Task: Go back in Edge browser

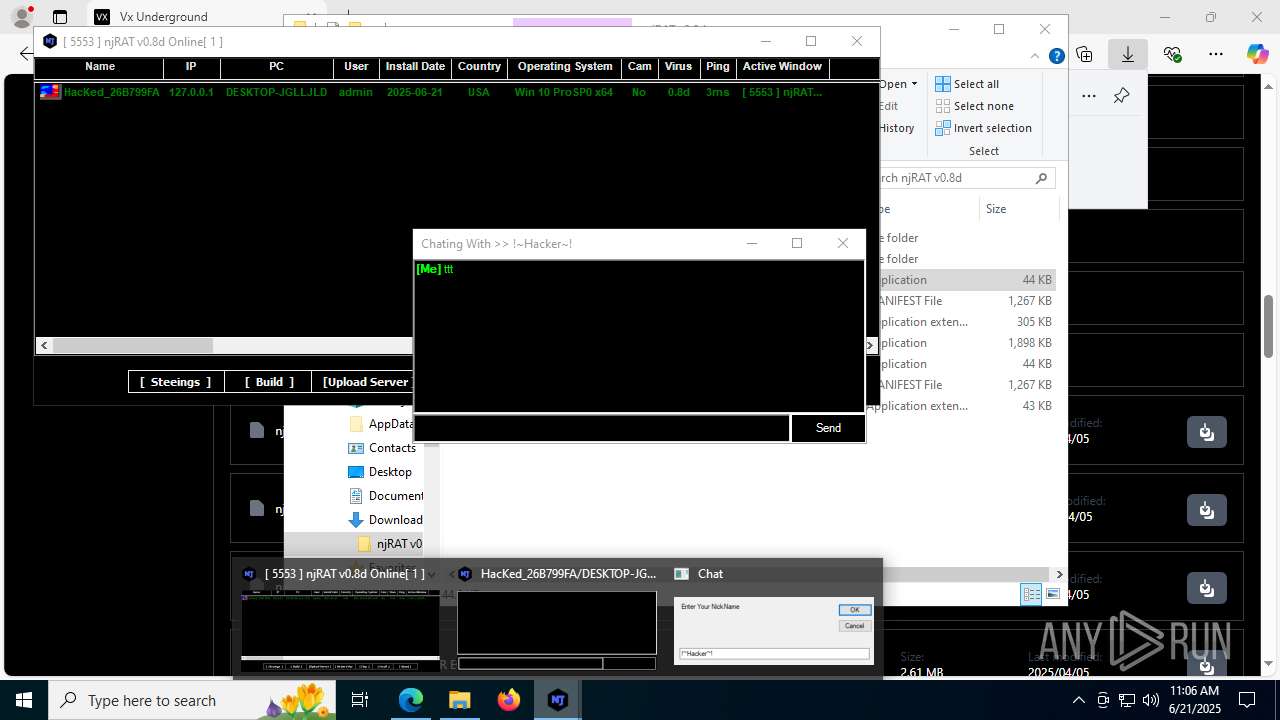Action: [x=25, y=54]
